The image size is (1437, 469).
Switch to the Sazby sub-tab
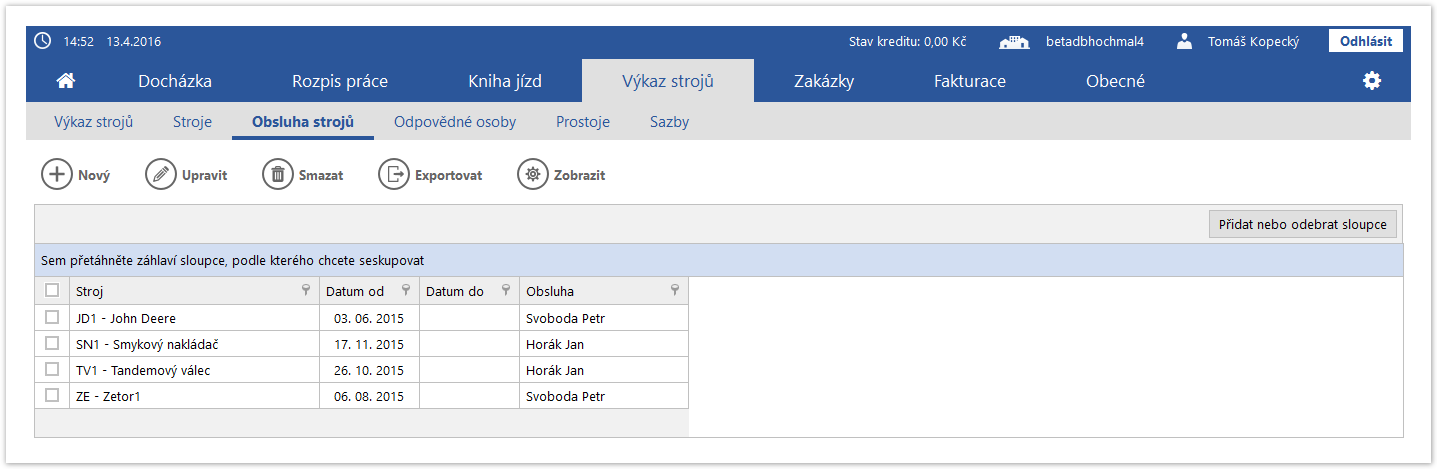click(x=669, y=122)
